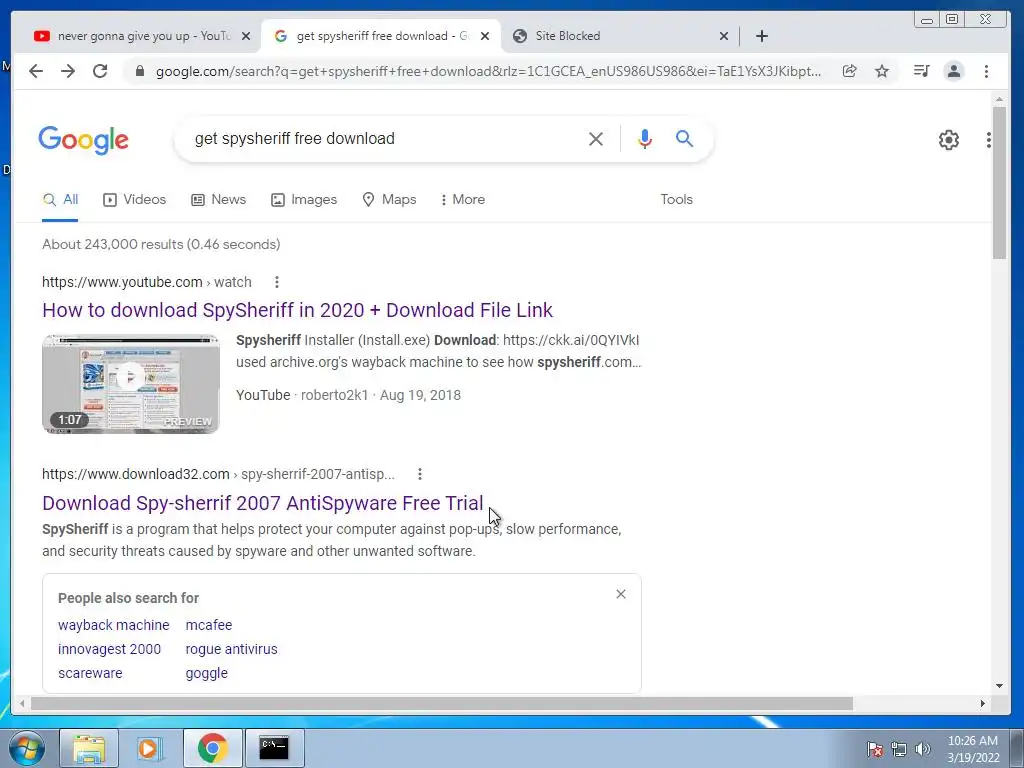
Task: Click the padlock site info icon
Action: (139, 71)
